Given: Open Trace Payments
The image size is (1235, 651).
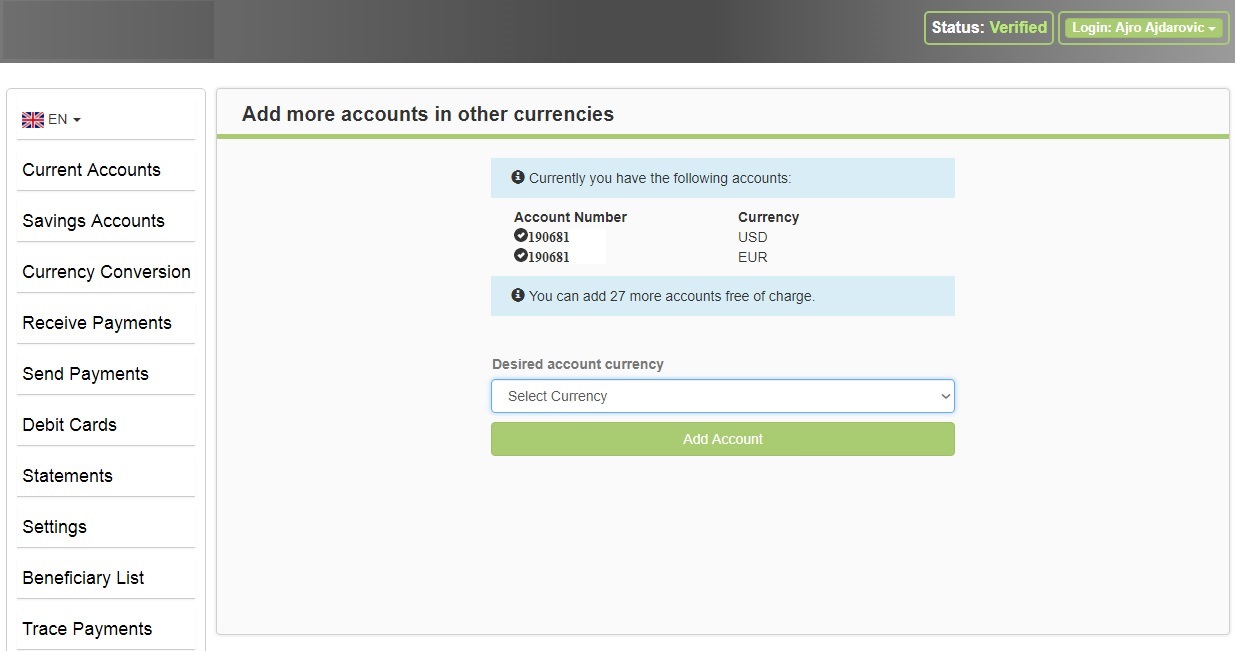Looking at the screenshot, I should [x=87, y=629].
